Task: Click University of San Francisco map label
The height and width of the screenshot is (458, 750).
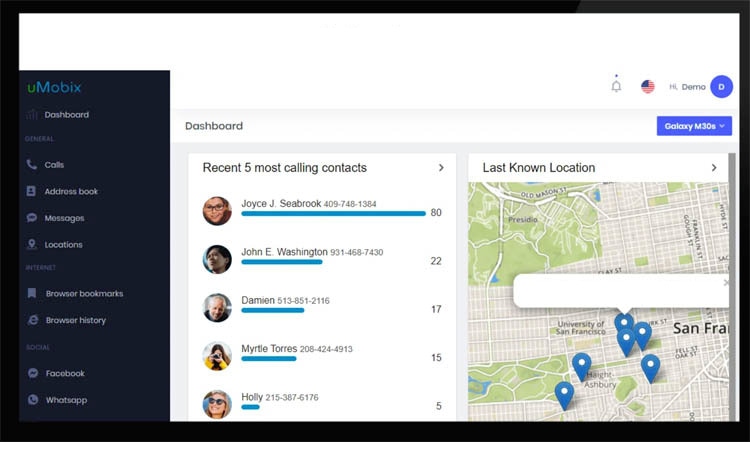Action: coord(581,327)
